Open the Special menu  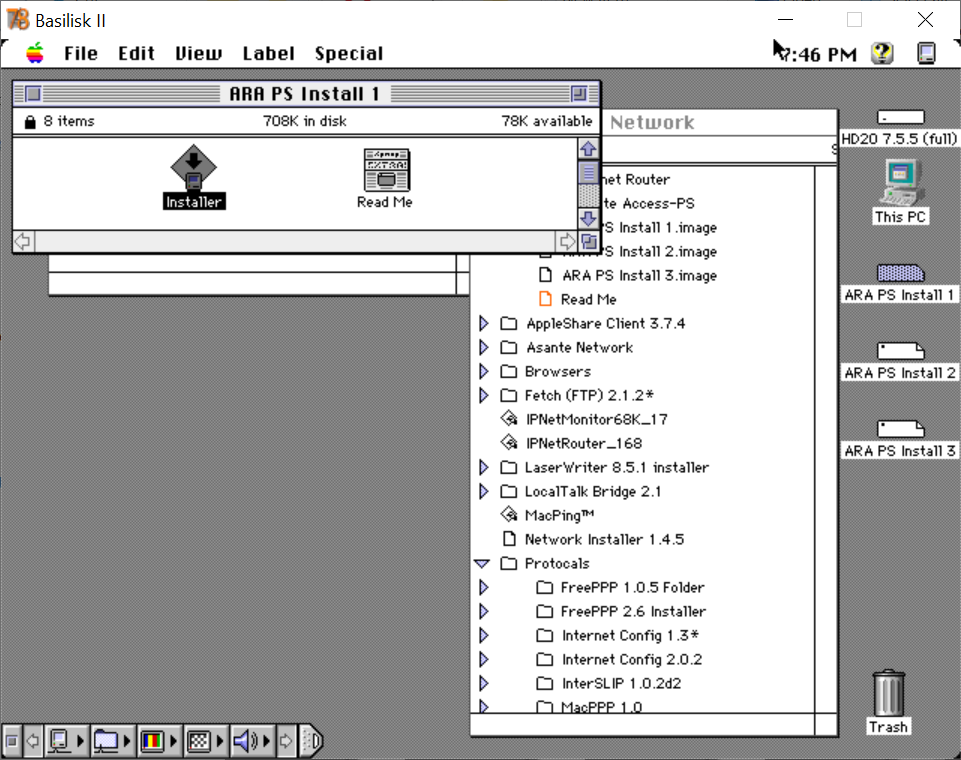(349, 53)
